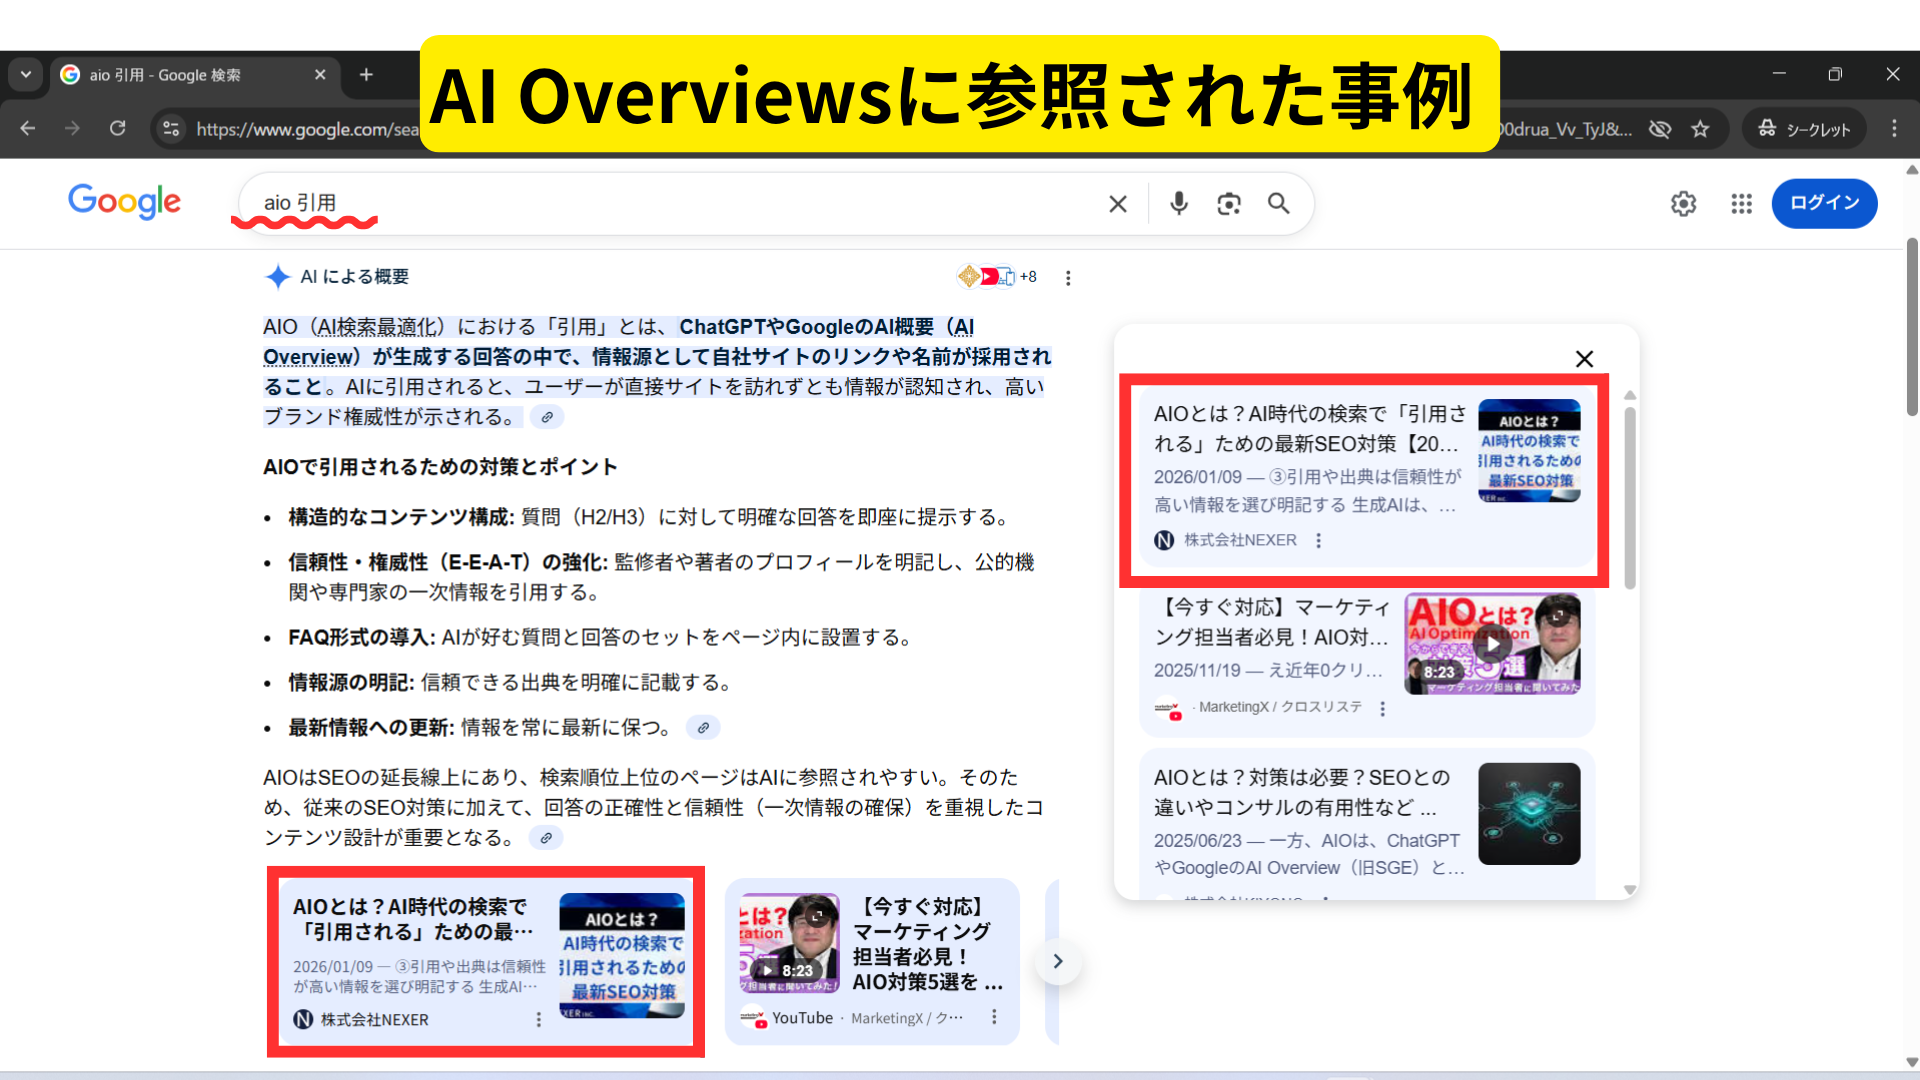Open the AI Overview options three-dot menu
The width and height of the screenshot is (1920, 1080).
pyautogui.click(x=1068, y=277)
